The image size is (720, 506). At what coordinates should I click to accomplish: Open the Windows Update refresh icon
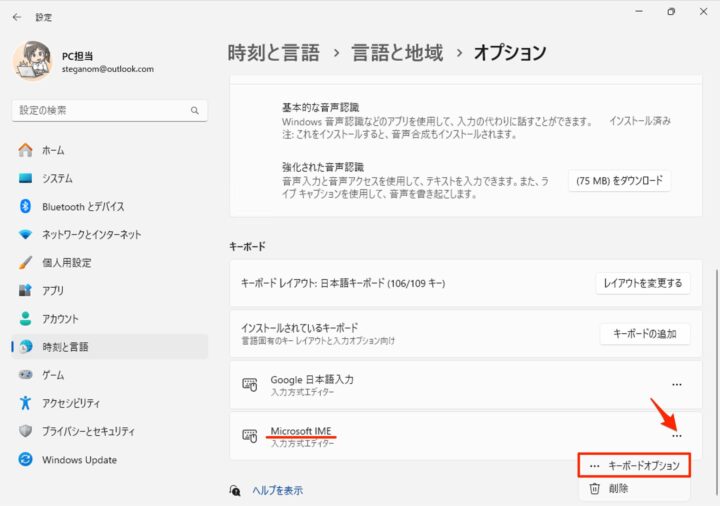[25, 459]
